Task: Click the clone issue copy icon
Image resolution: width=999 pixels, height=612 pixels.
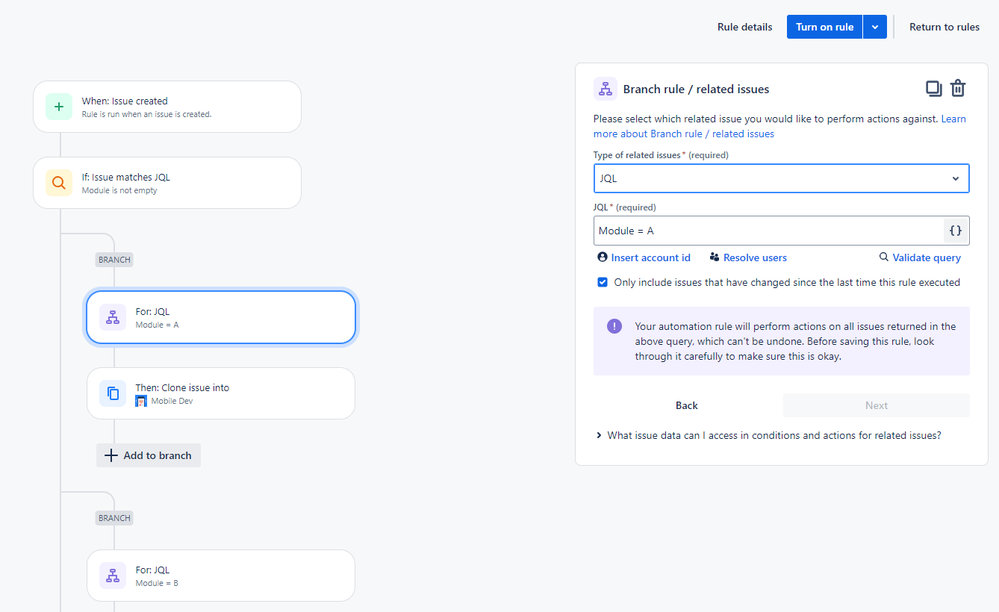Action: 113,394
